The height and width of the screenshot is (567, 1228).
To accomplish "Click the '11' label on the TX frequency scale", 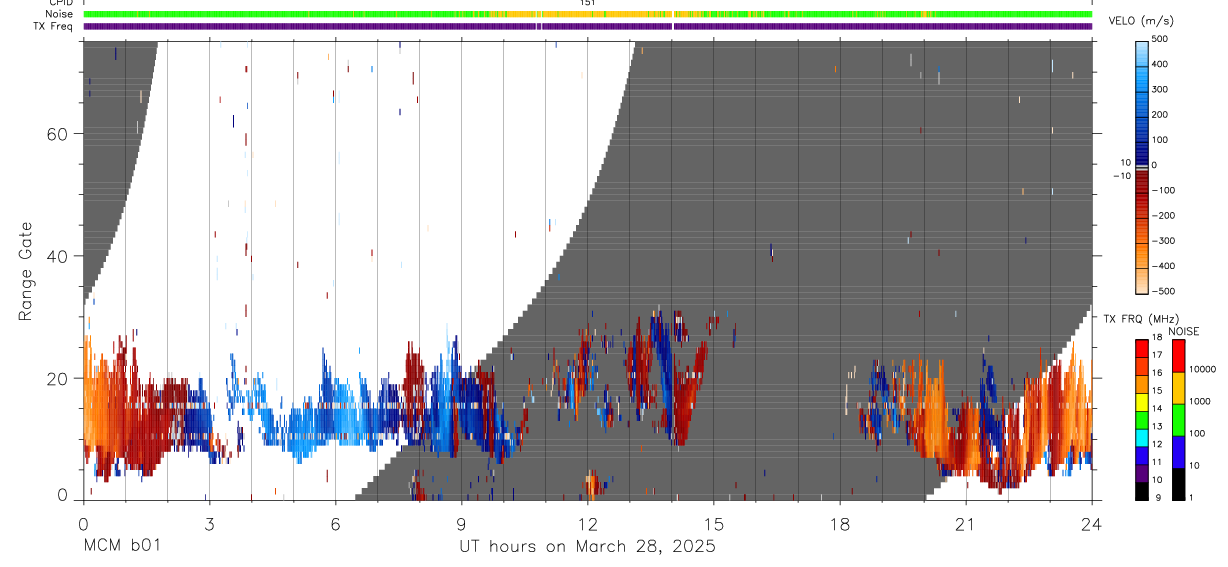I will [1157, 462].
